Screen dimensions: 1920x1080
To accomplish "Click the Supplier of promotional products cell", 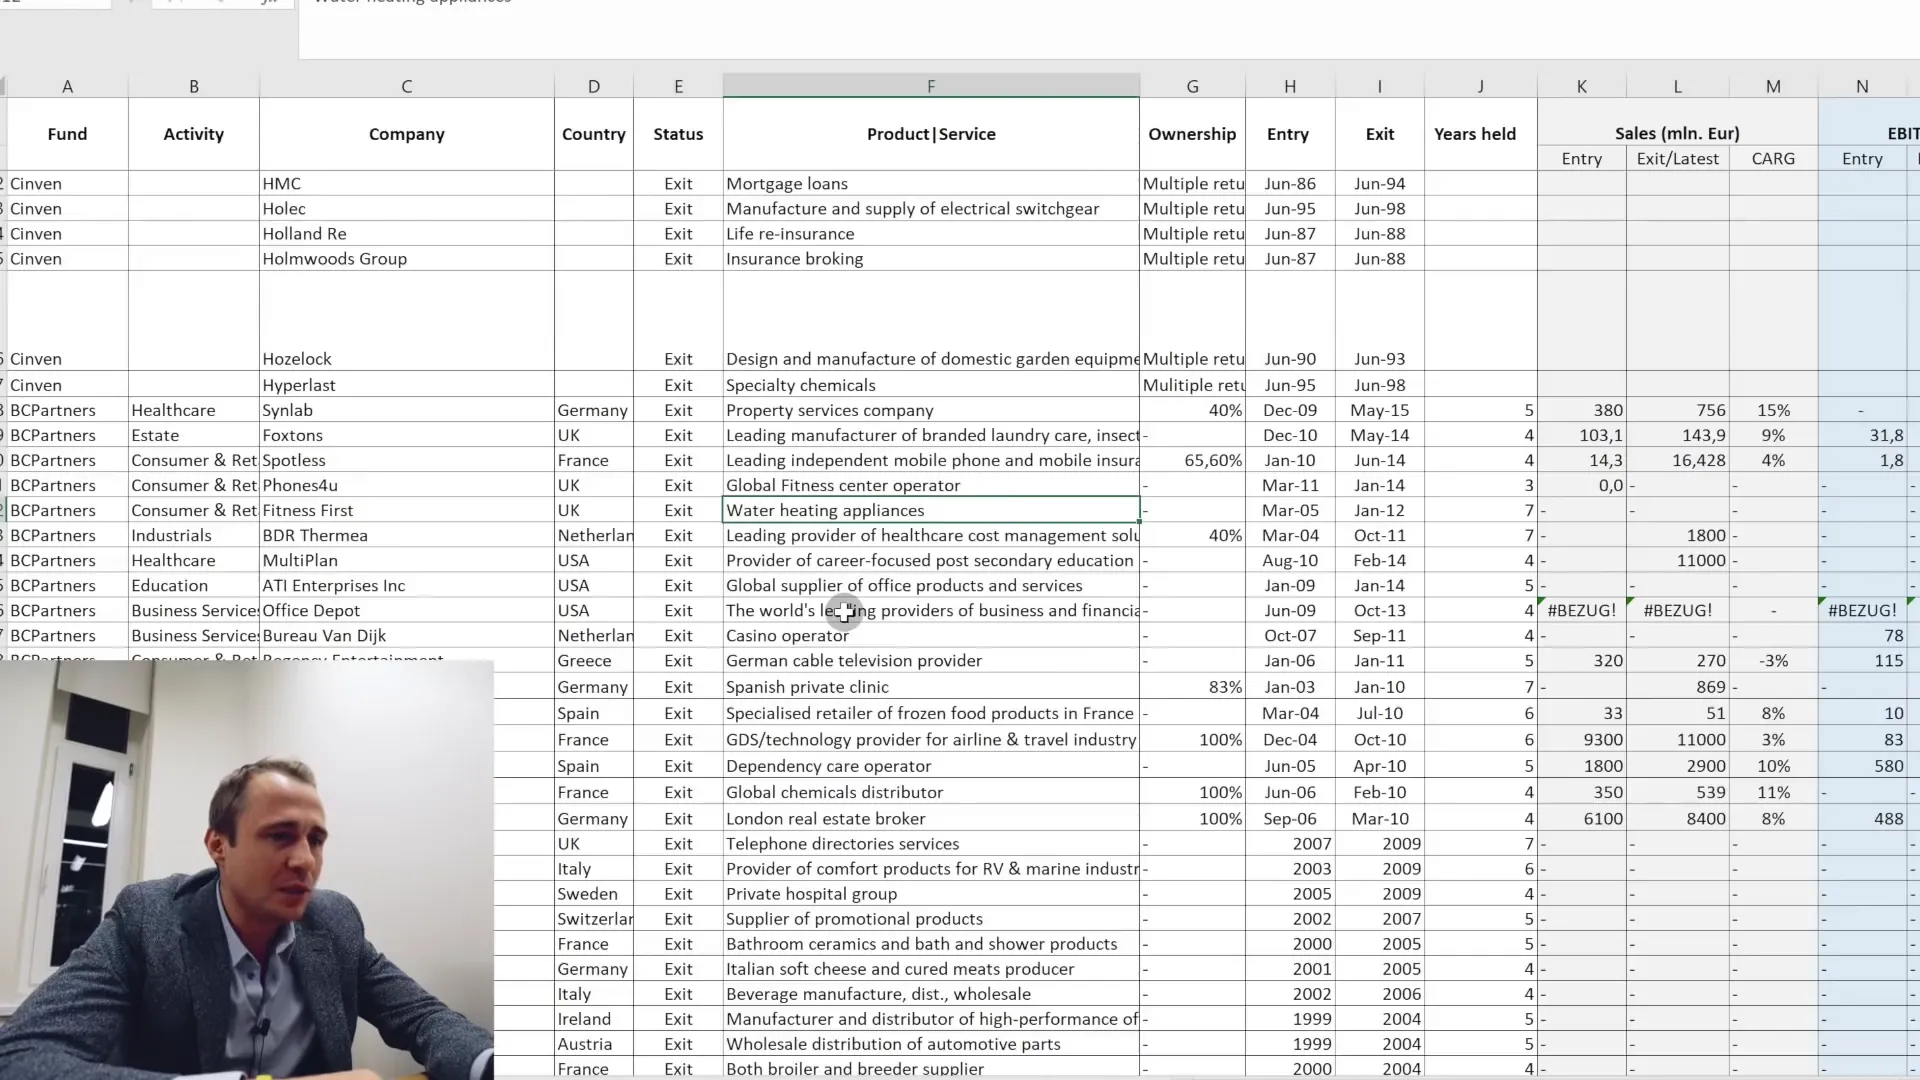I will pyautogui.click(x=931, y=919).
